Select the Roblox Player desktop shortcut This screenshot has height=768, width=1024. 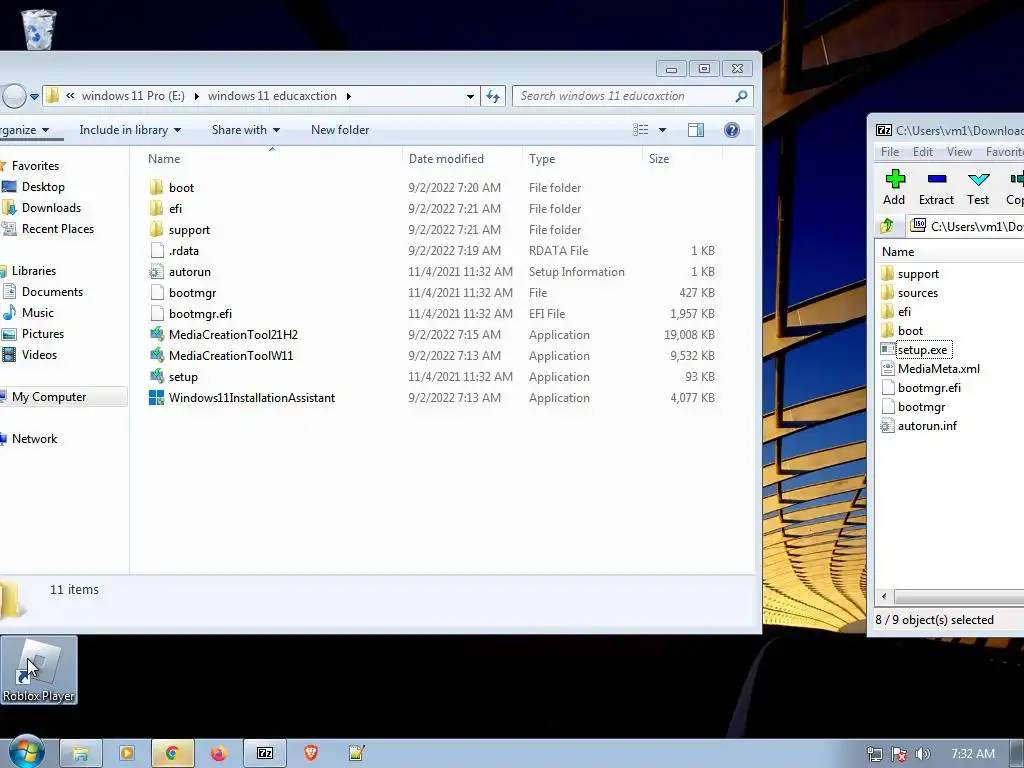(x=39, y=671)
